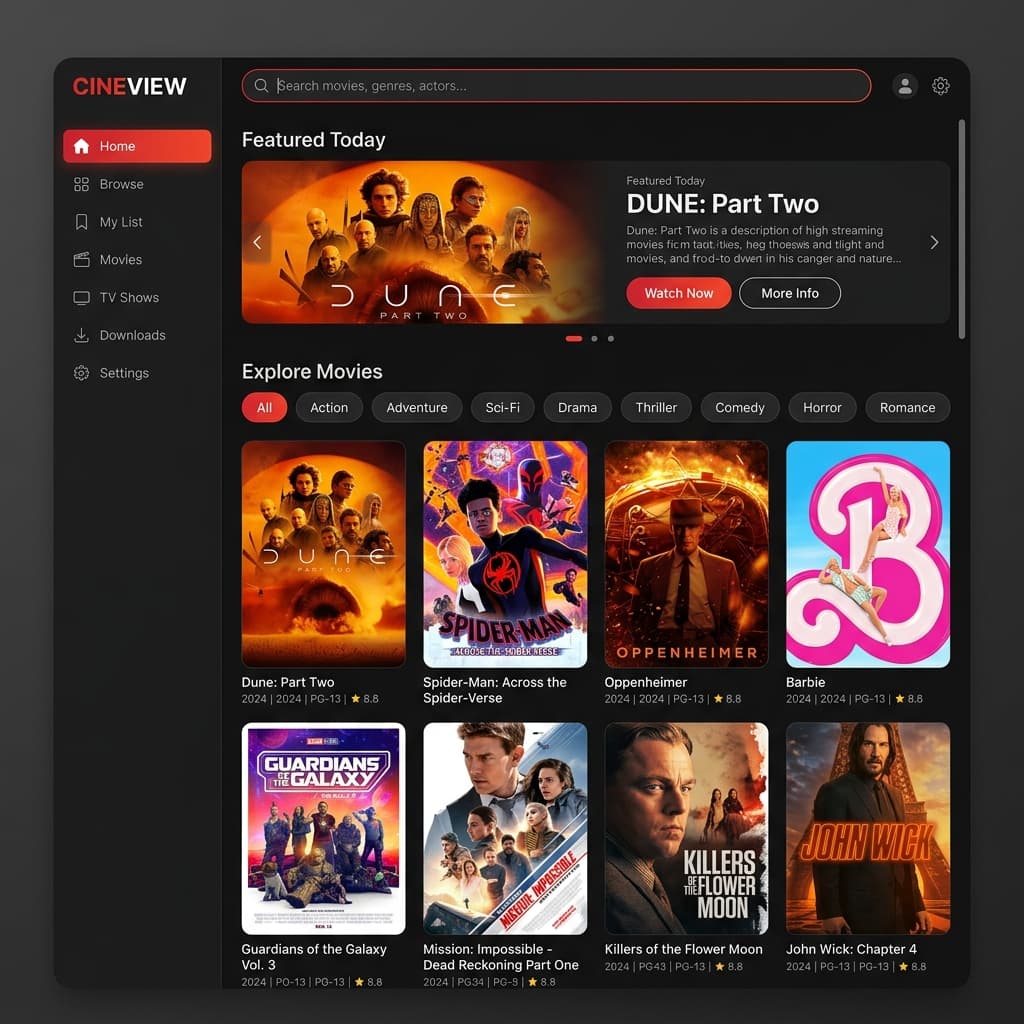Click the star rating under Barbie
The image size is (1024, 1024).
(909, 699)
